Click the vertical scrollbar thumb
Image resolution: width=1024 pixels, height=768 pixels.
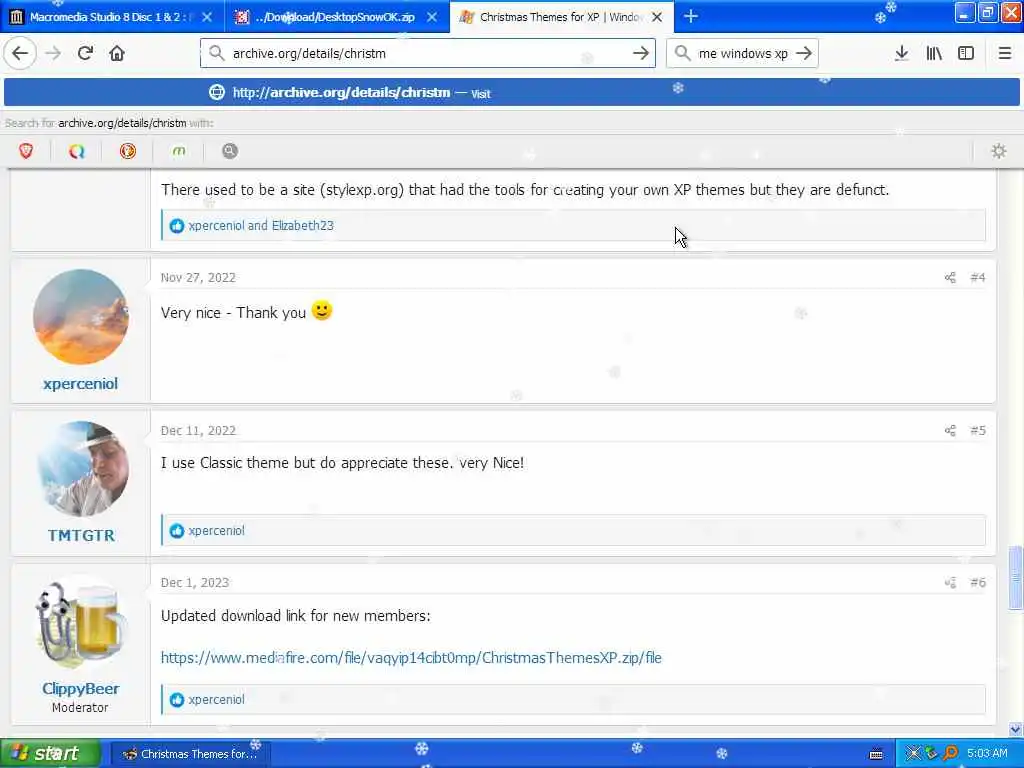coord(1015,578)
